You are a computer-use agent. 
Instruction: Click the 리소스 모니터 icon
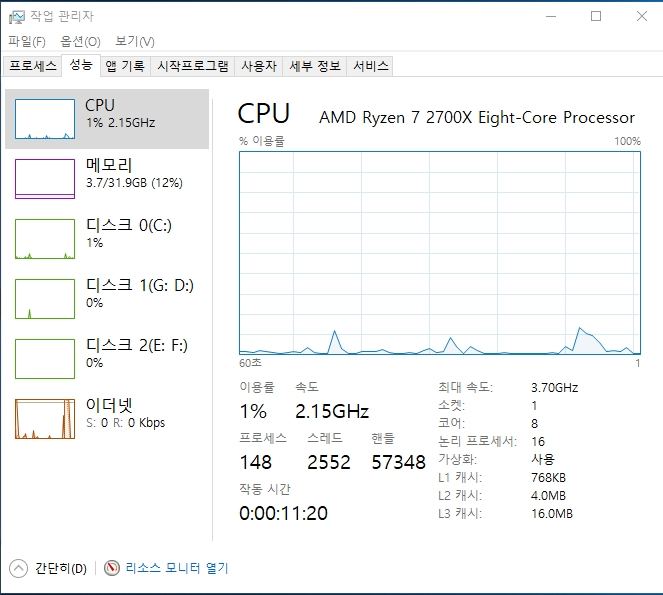pos(112,568)
